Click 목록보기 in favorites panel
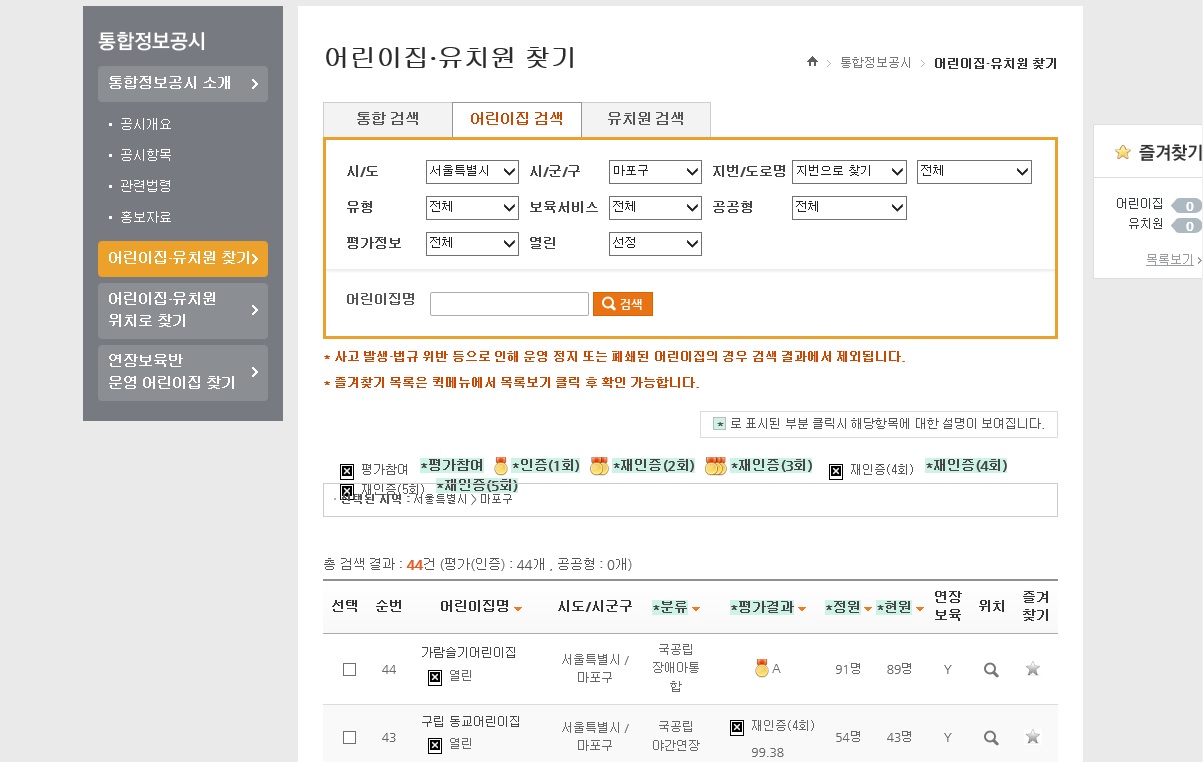 click(1170, 260)
